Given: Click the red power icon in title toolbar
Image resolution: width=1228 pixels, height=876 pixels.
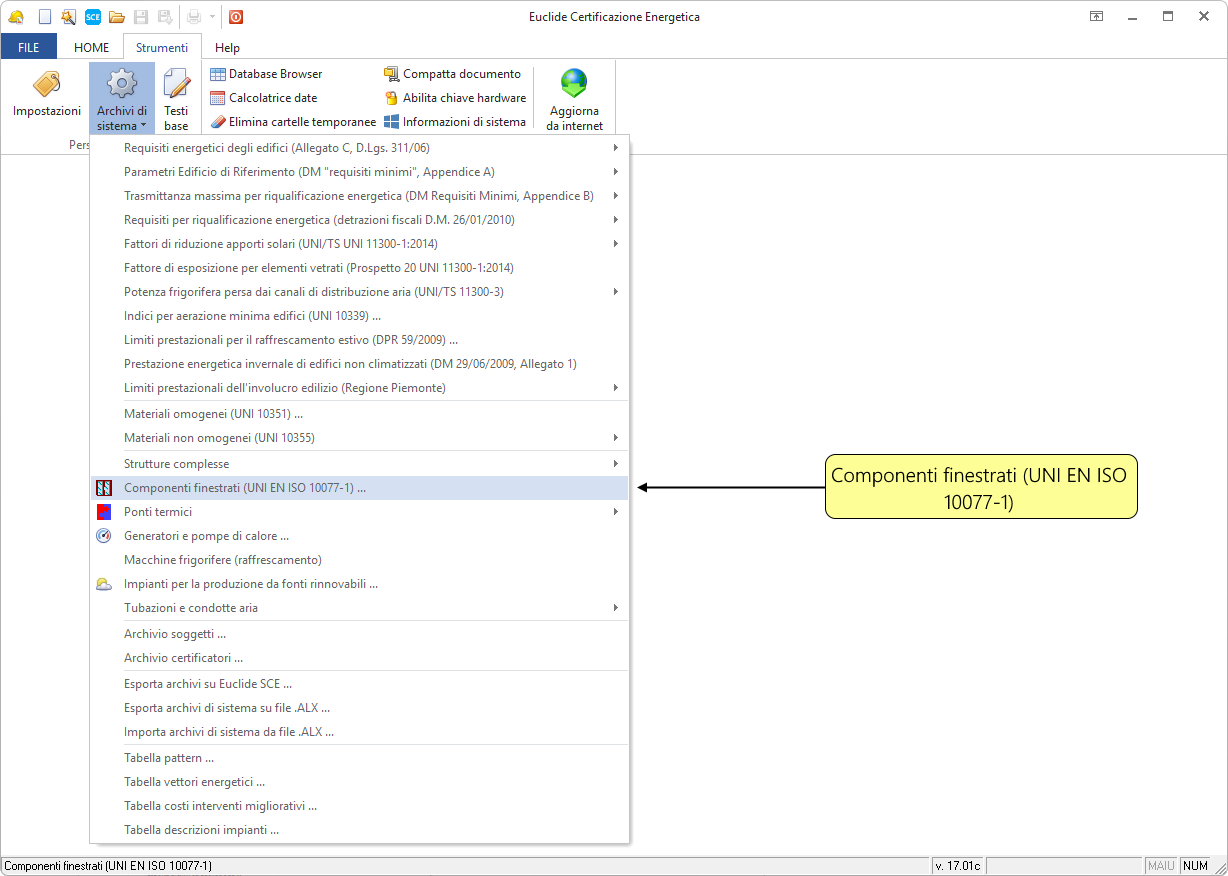Looking at the screenshot, I should [236, 16].
